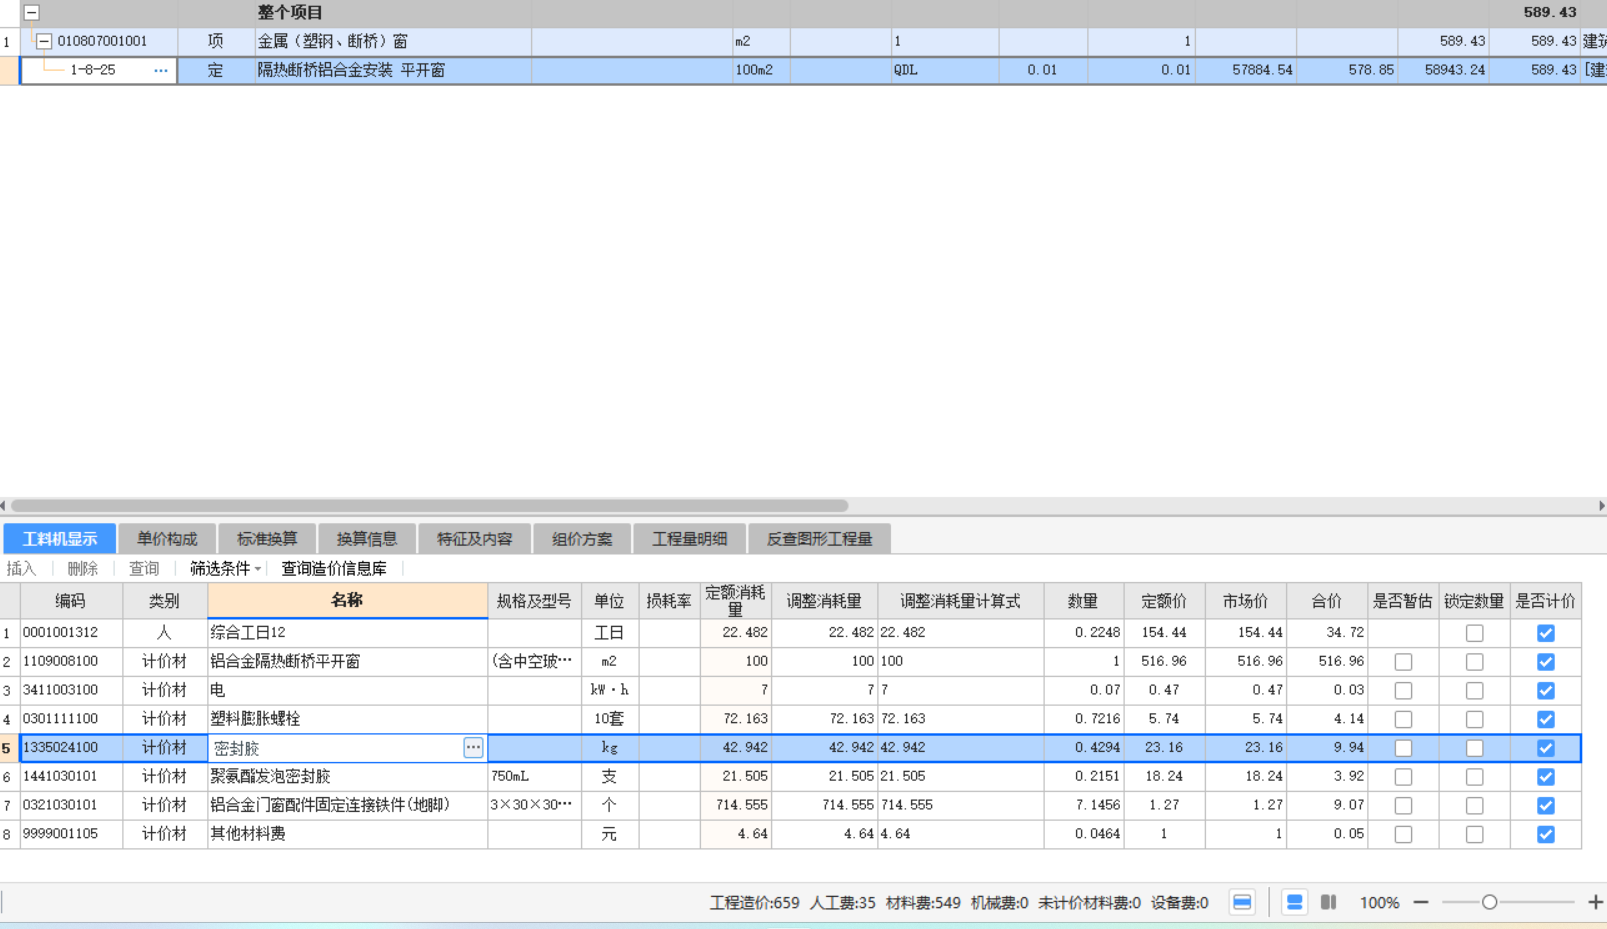Viewport: 1607px width, 929px height.
Task: Toggle 是否计价 checkbox for 塑料膨胀螺栓
Action: click(x=1546, y=719)
